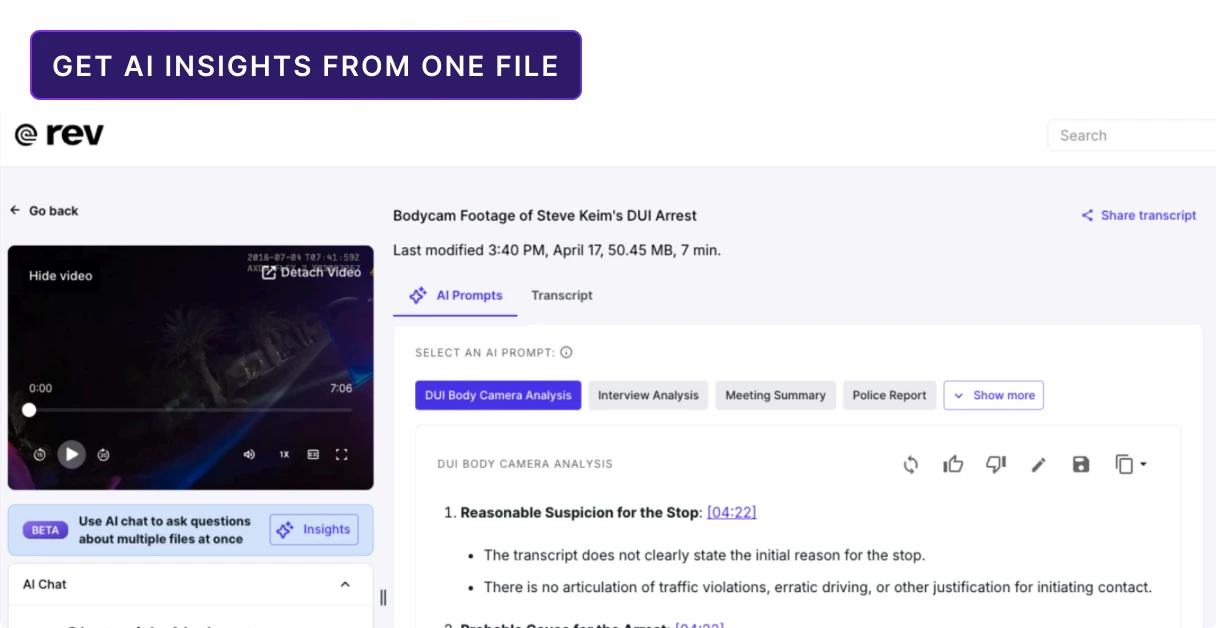Click Bodycam Footage of Steve Keim's title
Image resolution: width=1216 pixels, height=628 pixels.
pos(545,215)
